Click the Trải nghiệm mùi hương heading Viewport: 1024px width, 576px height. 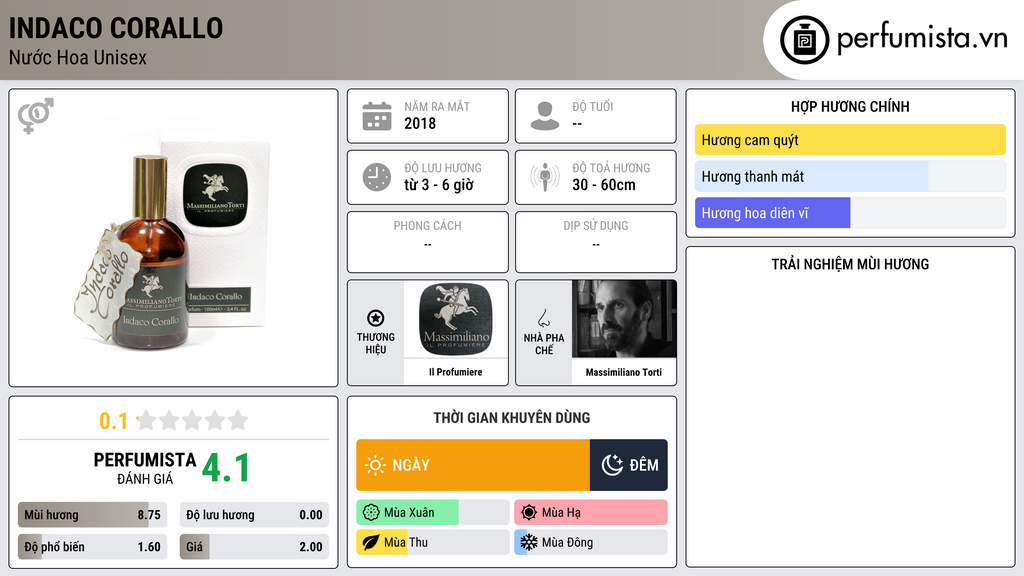tap(850, 264)
